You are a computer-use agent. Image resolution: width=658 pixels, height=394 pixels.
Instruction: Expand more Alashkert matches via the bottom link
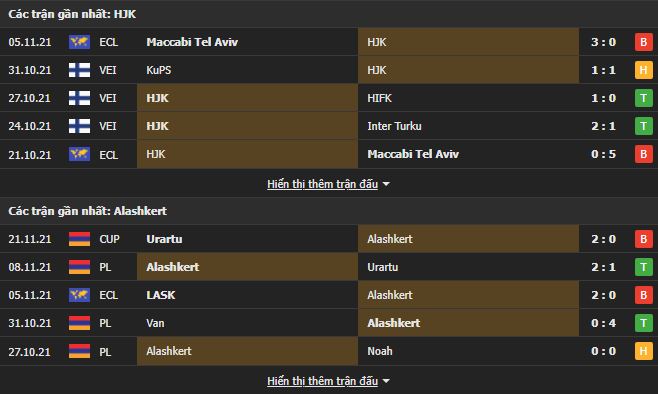click(322, 381)
